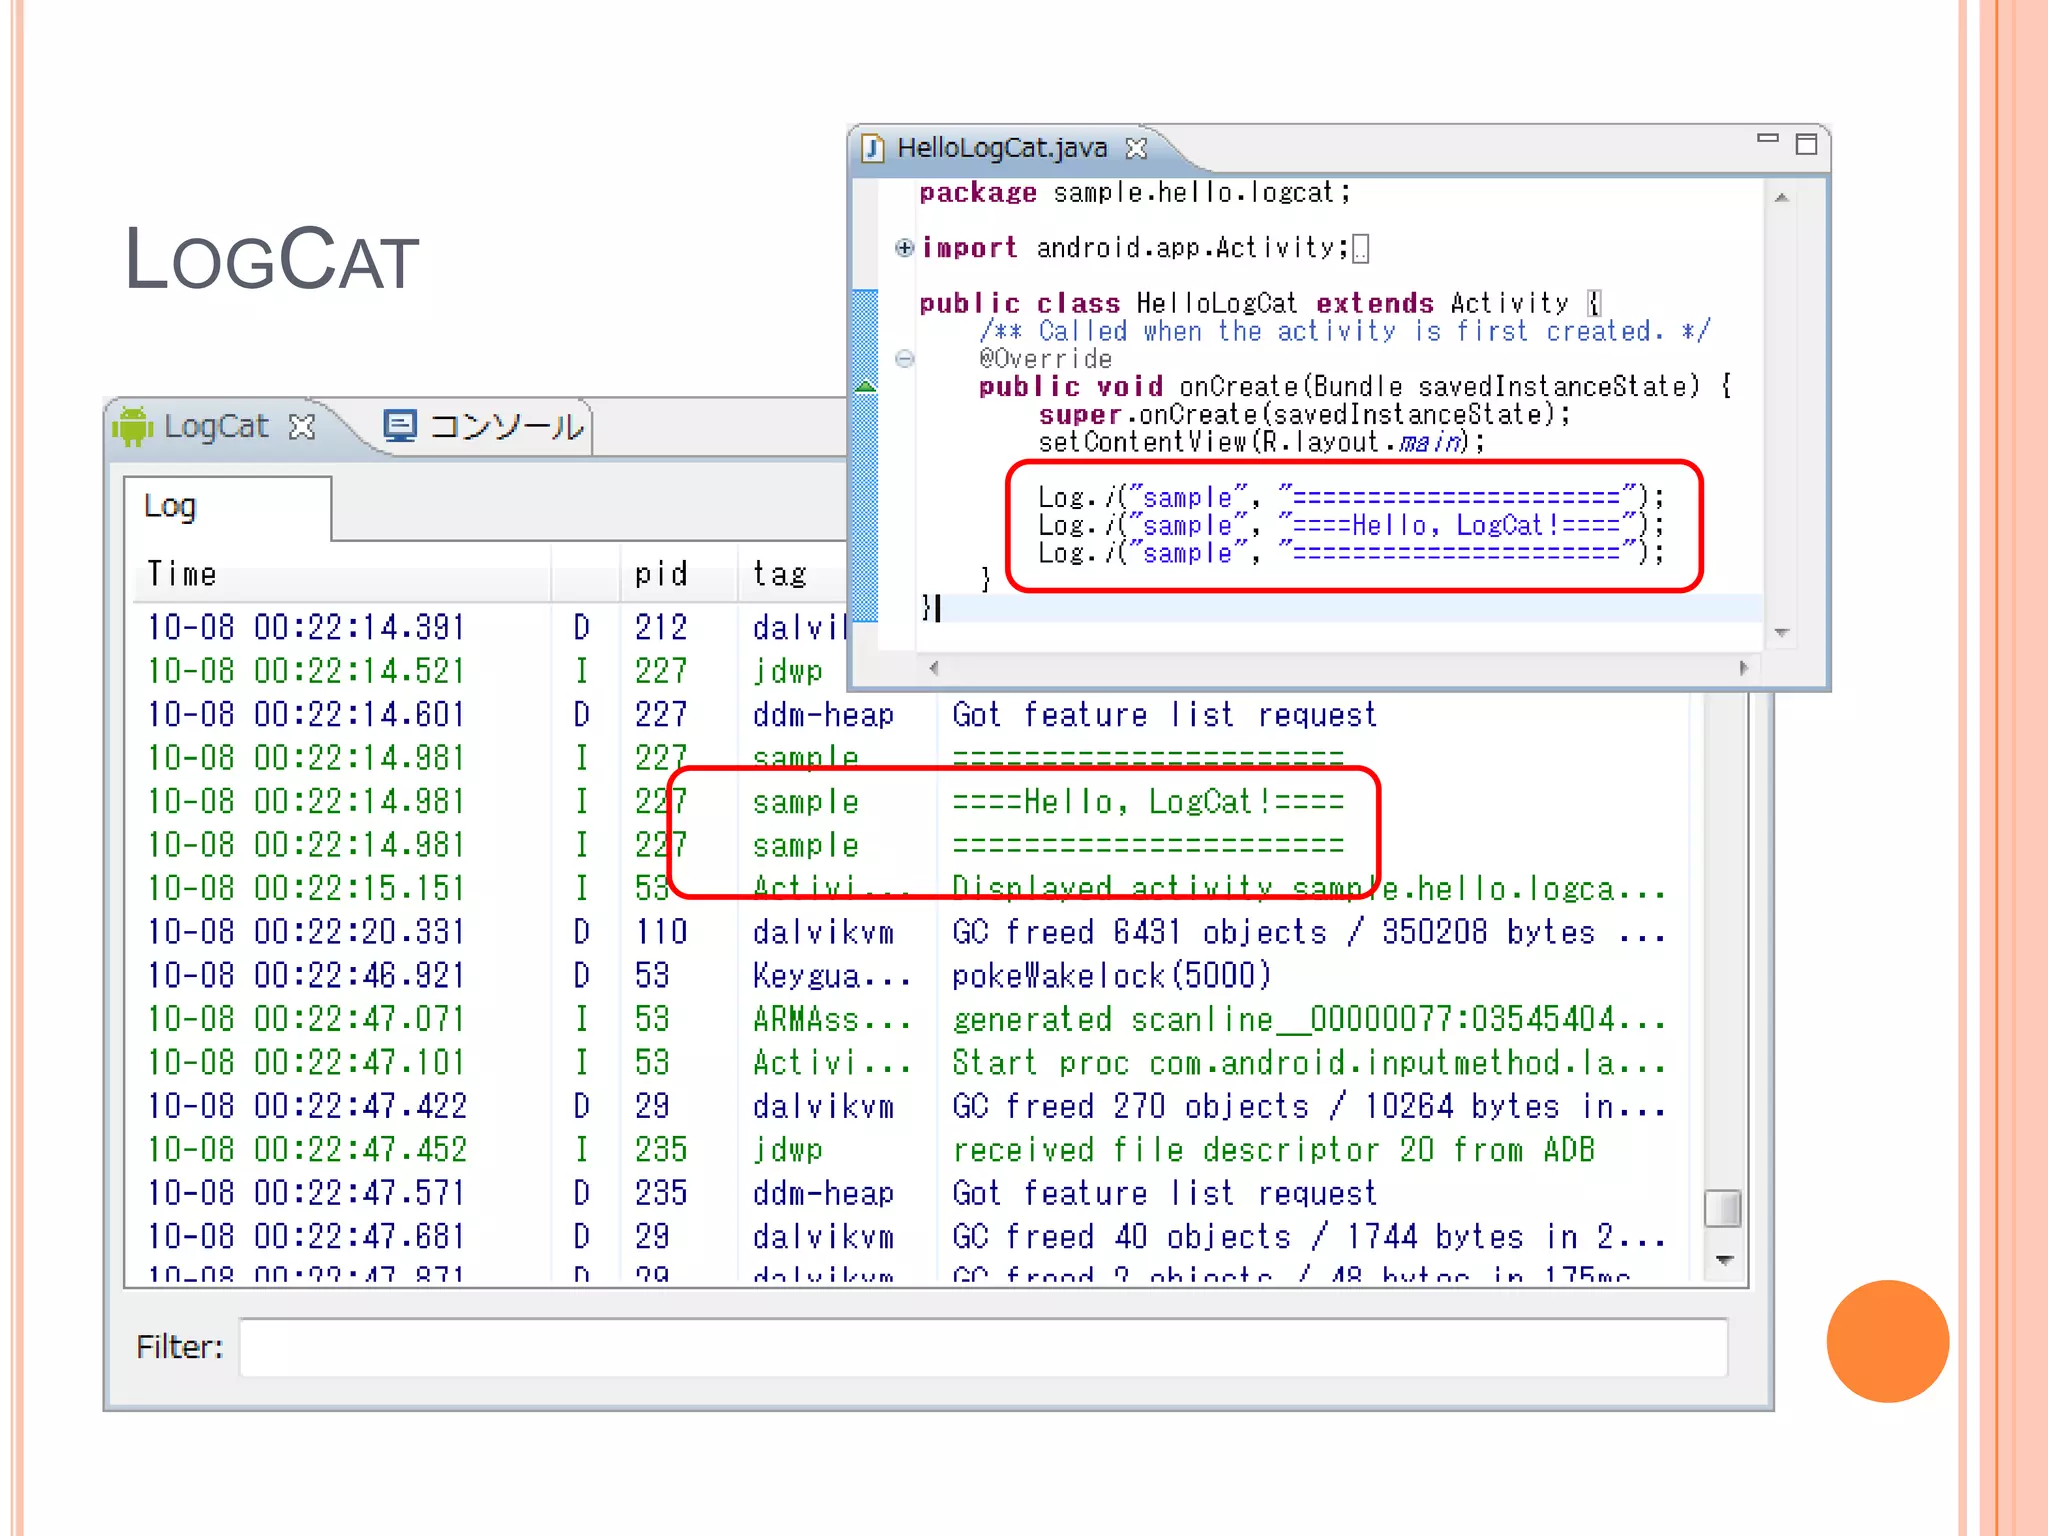This screenshot has height=1536, width=2048.
Task: Select the HelloLogCat.java editor tab
Action: click(1001, 148)
